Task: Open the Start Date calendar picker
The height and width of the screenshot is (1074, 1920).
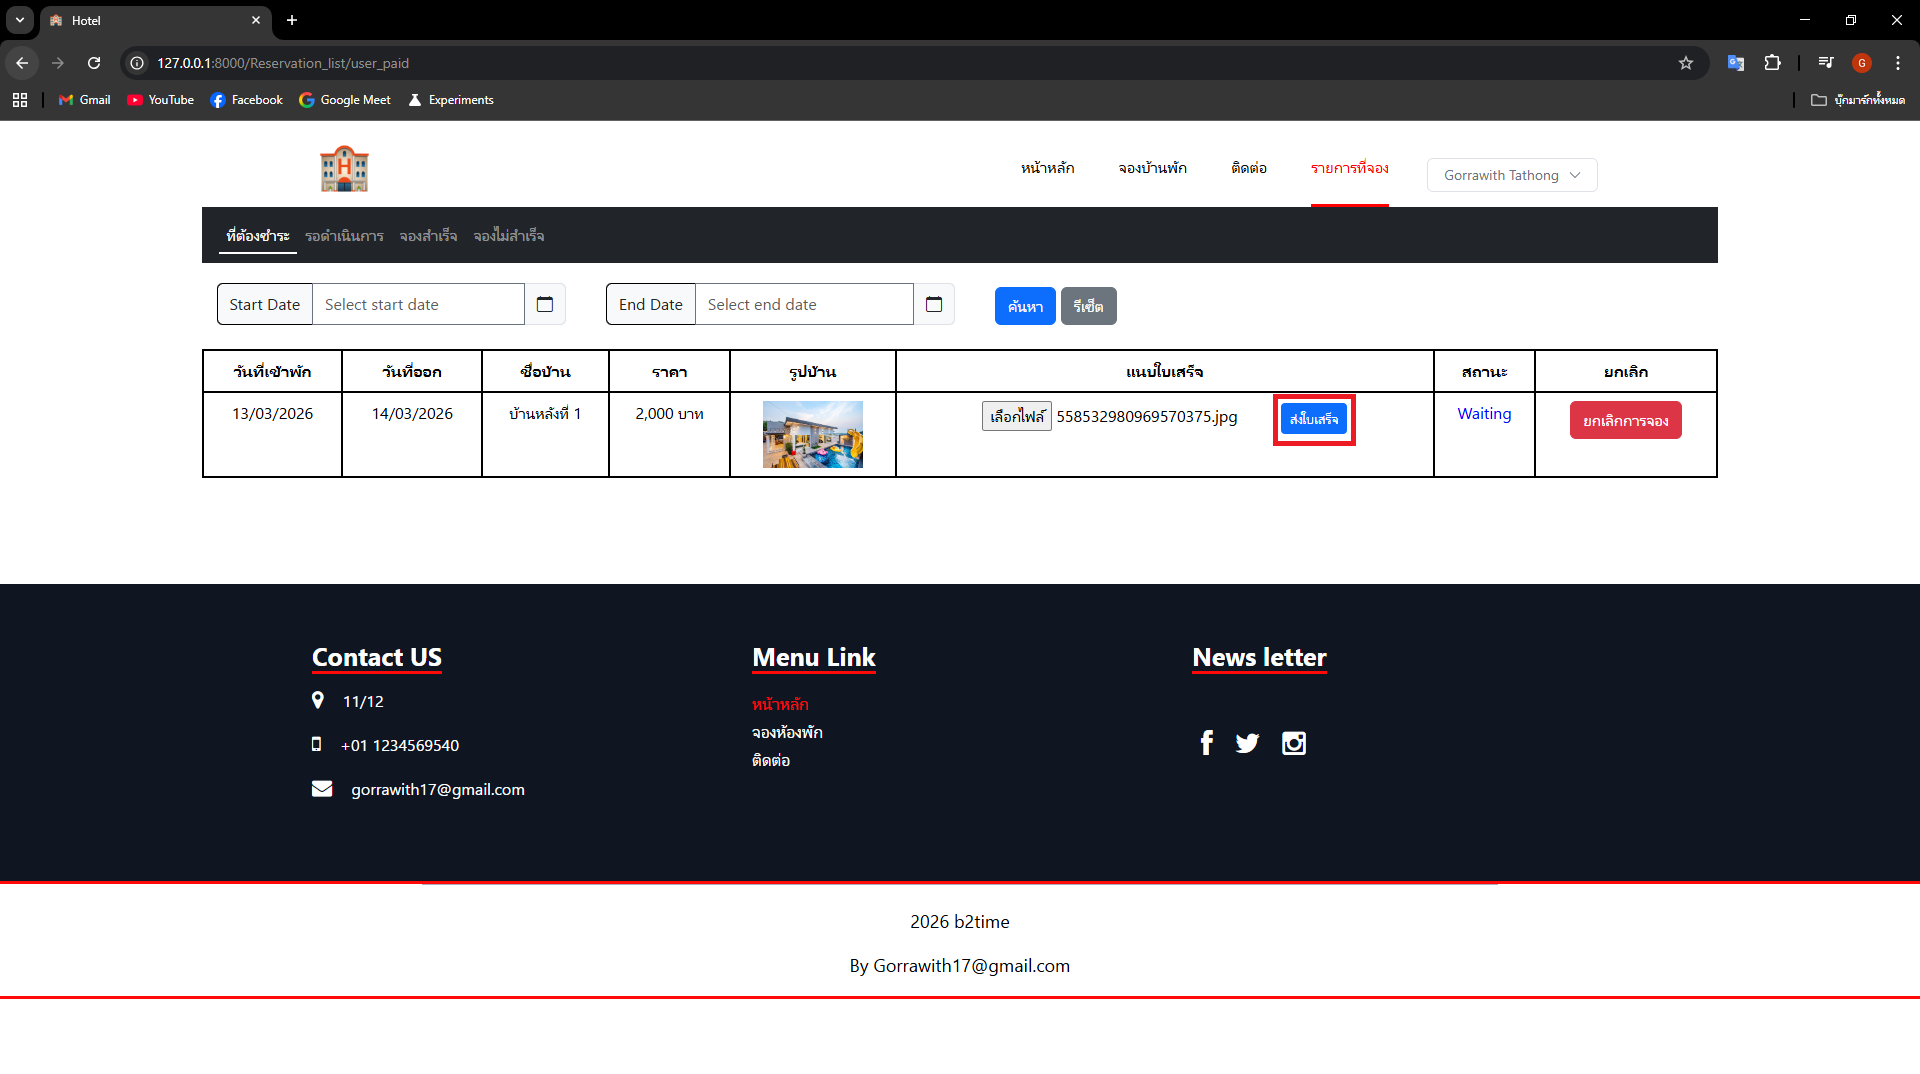Action: 545,305
